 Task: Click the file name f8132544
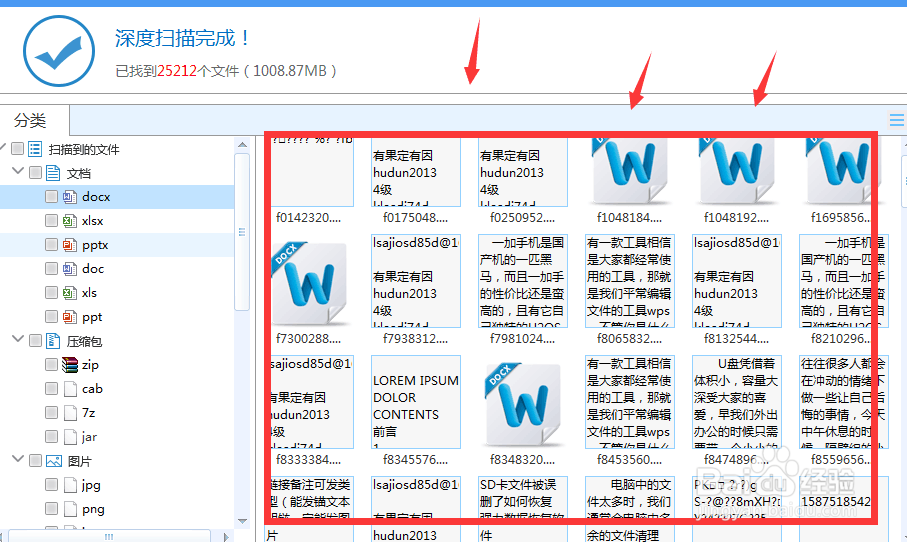(x=736, y=339)
